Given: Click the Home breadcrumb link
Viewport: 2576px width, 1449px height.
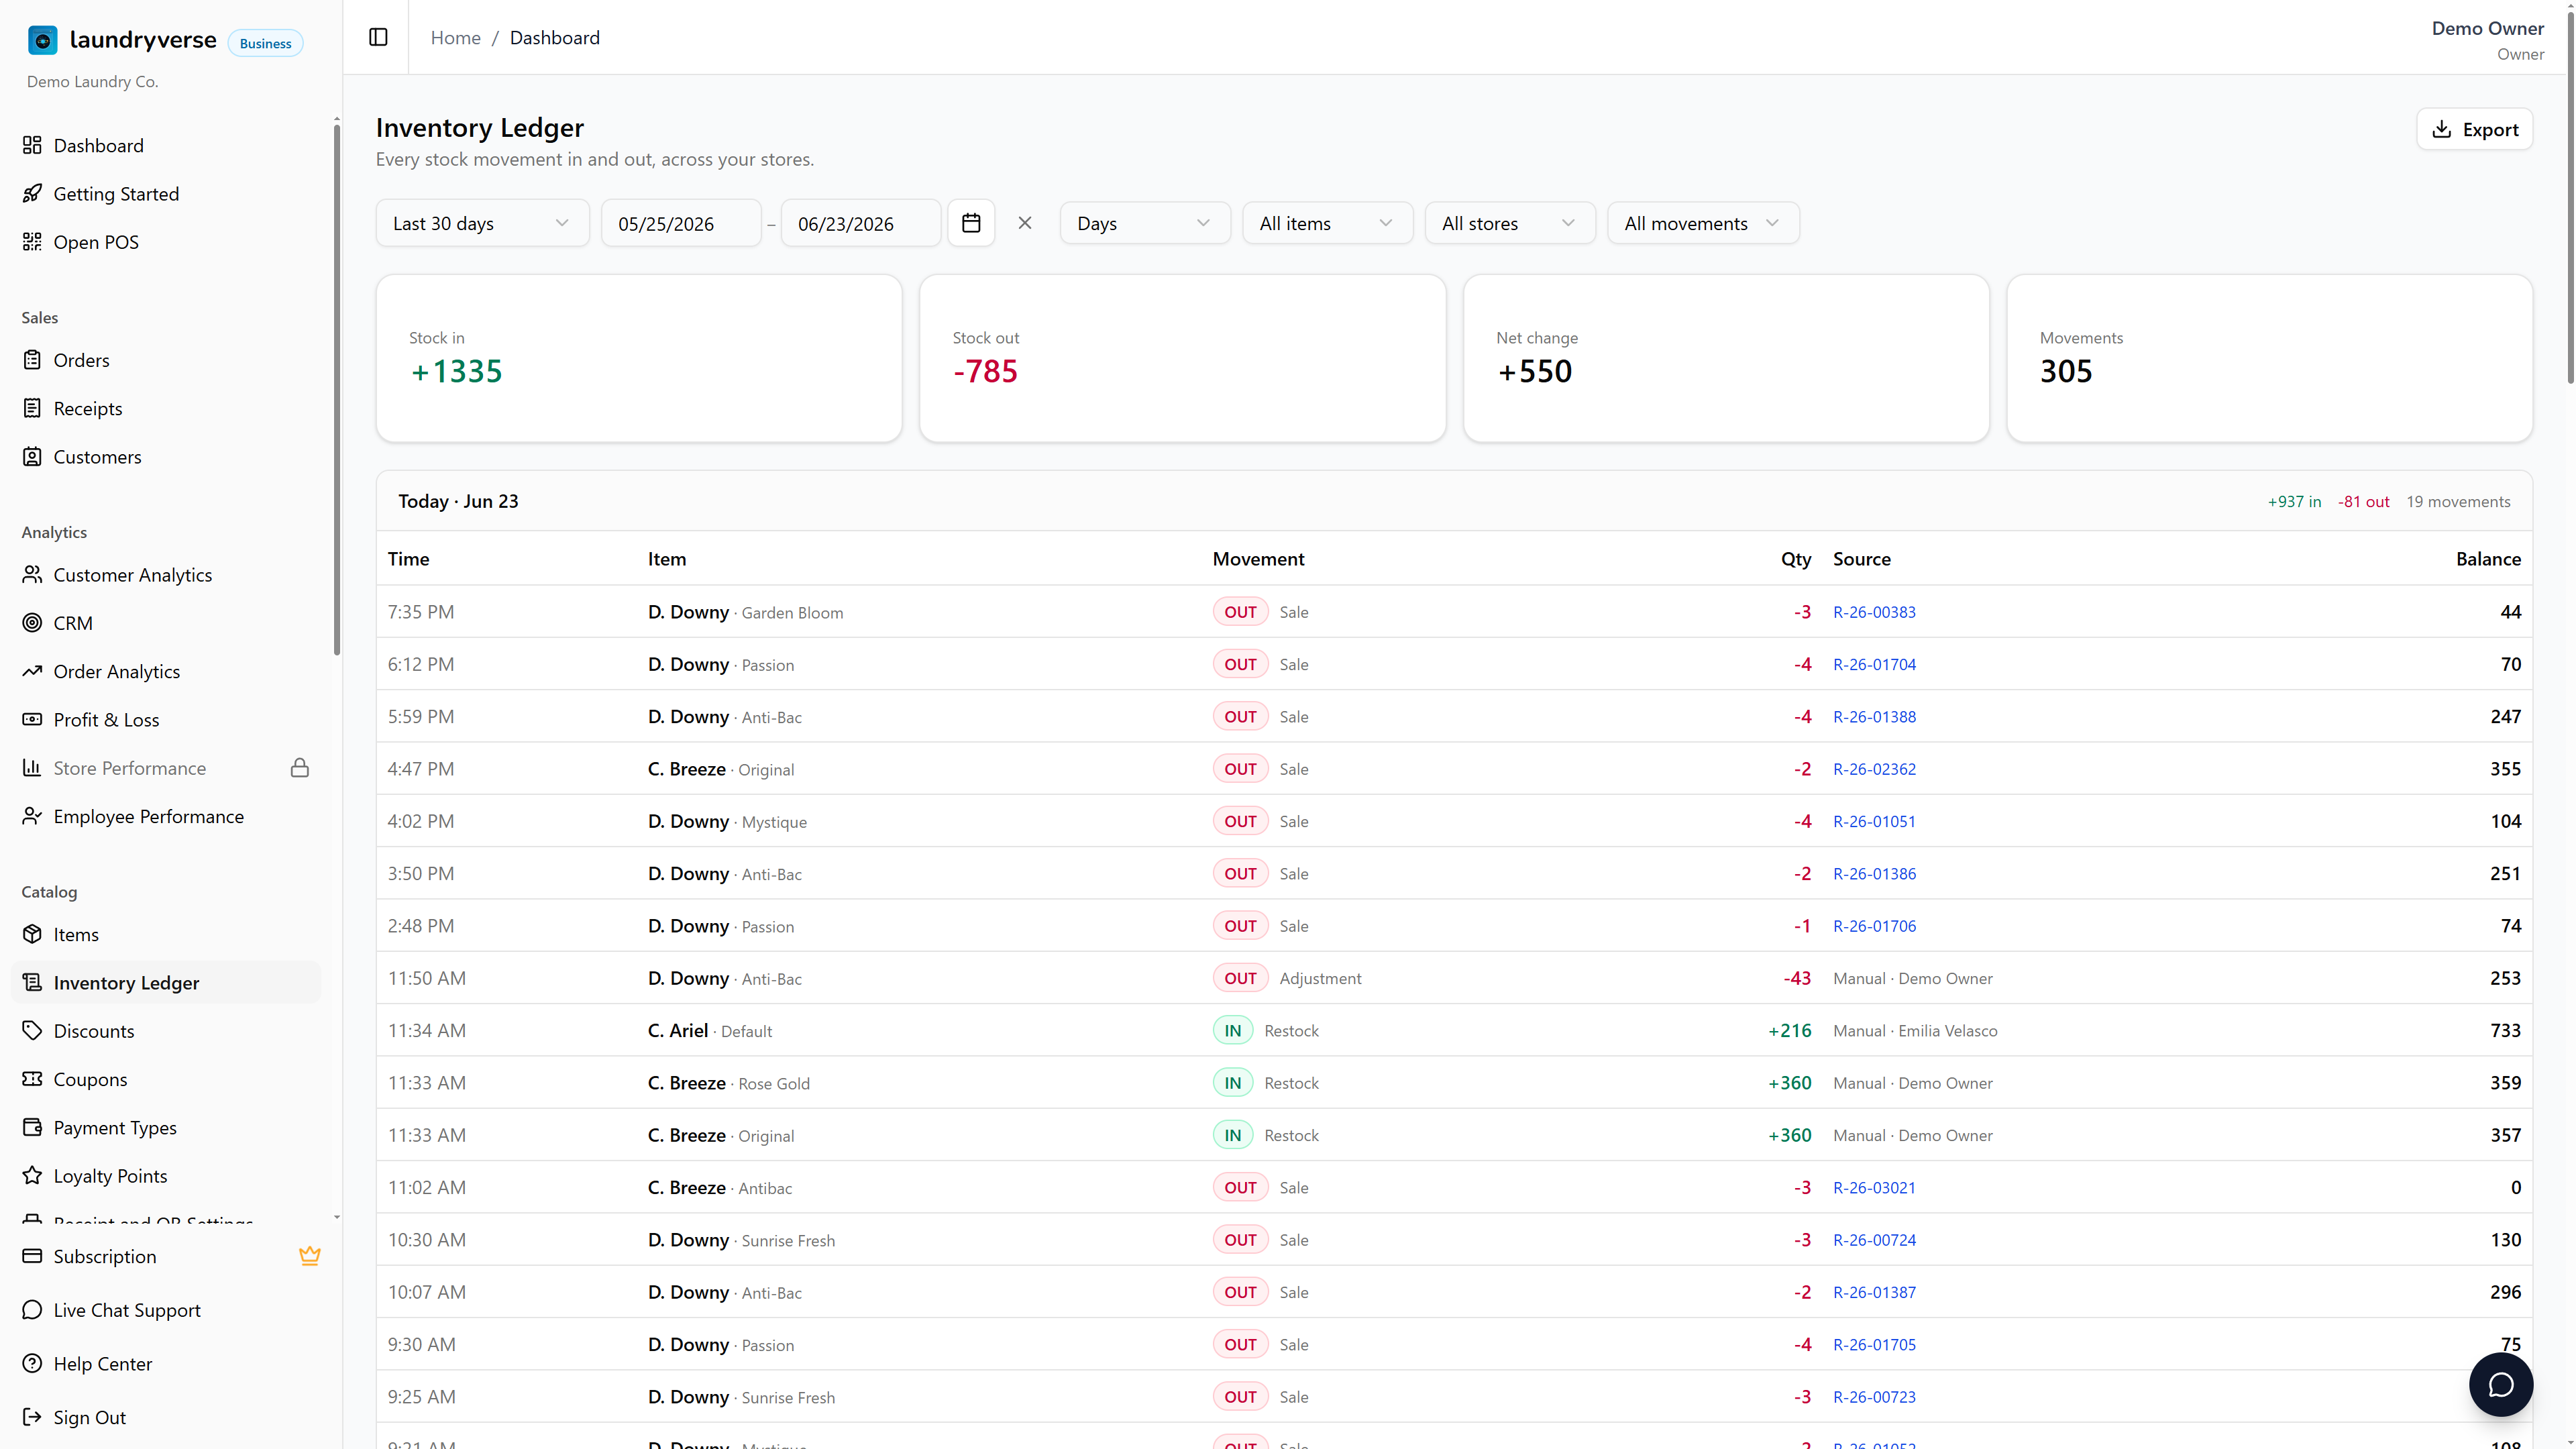Looking at the screenshot, I should click(x=455, y=37).
